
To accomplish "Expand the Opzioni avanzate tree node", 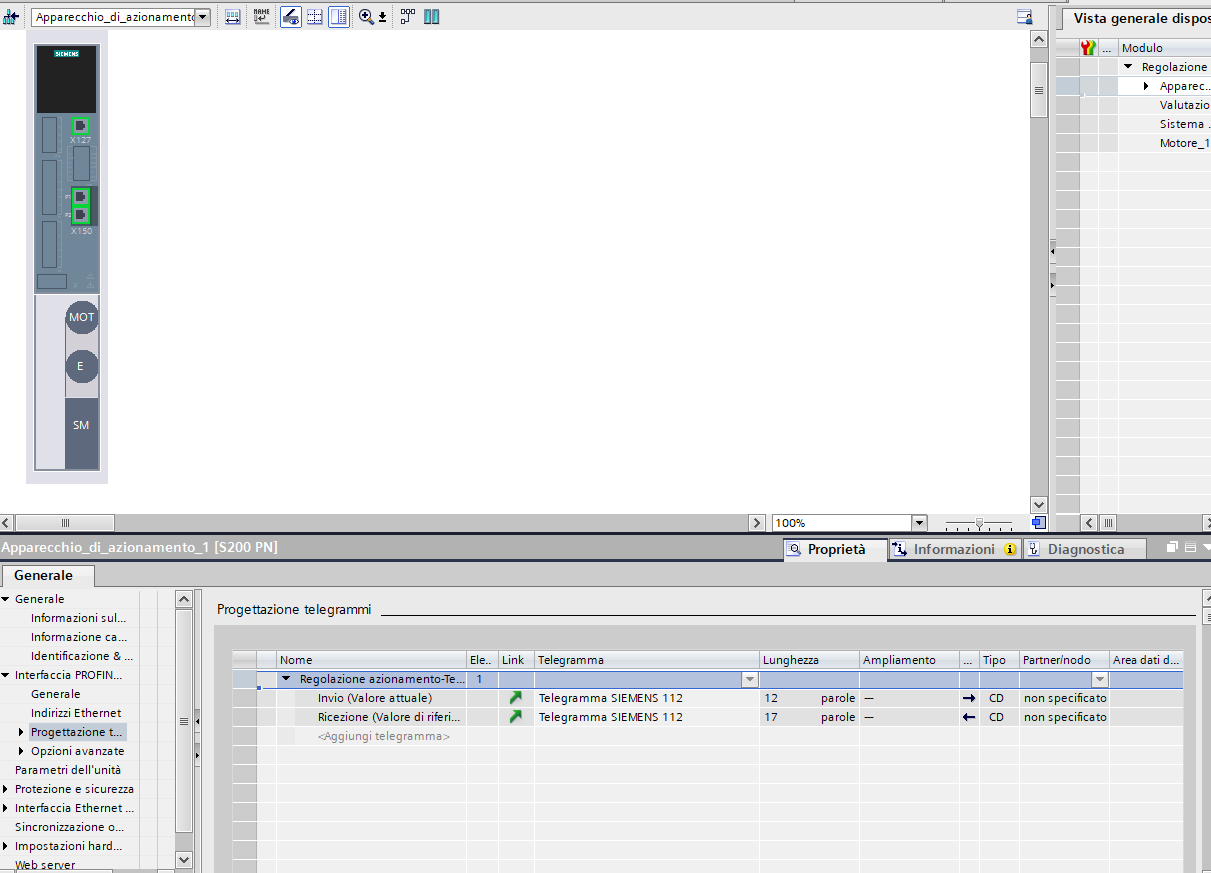I will click(x=21, y=751).
